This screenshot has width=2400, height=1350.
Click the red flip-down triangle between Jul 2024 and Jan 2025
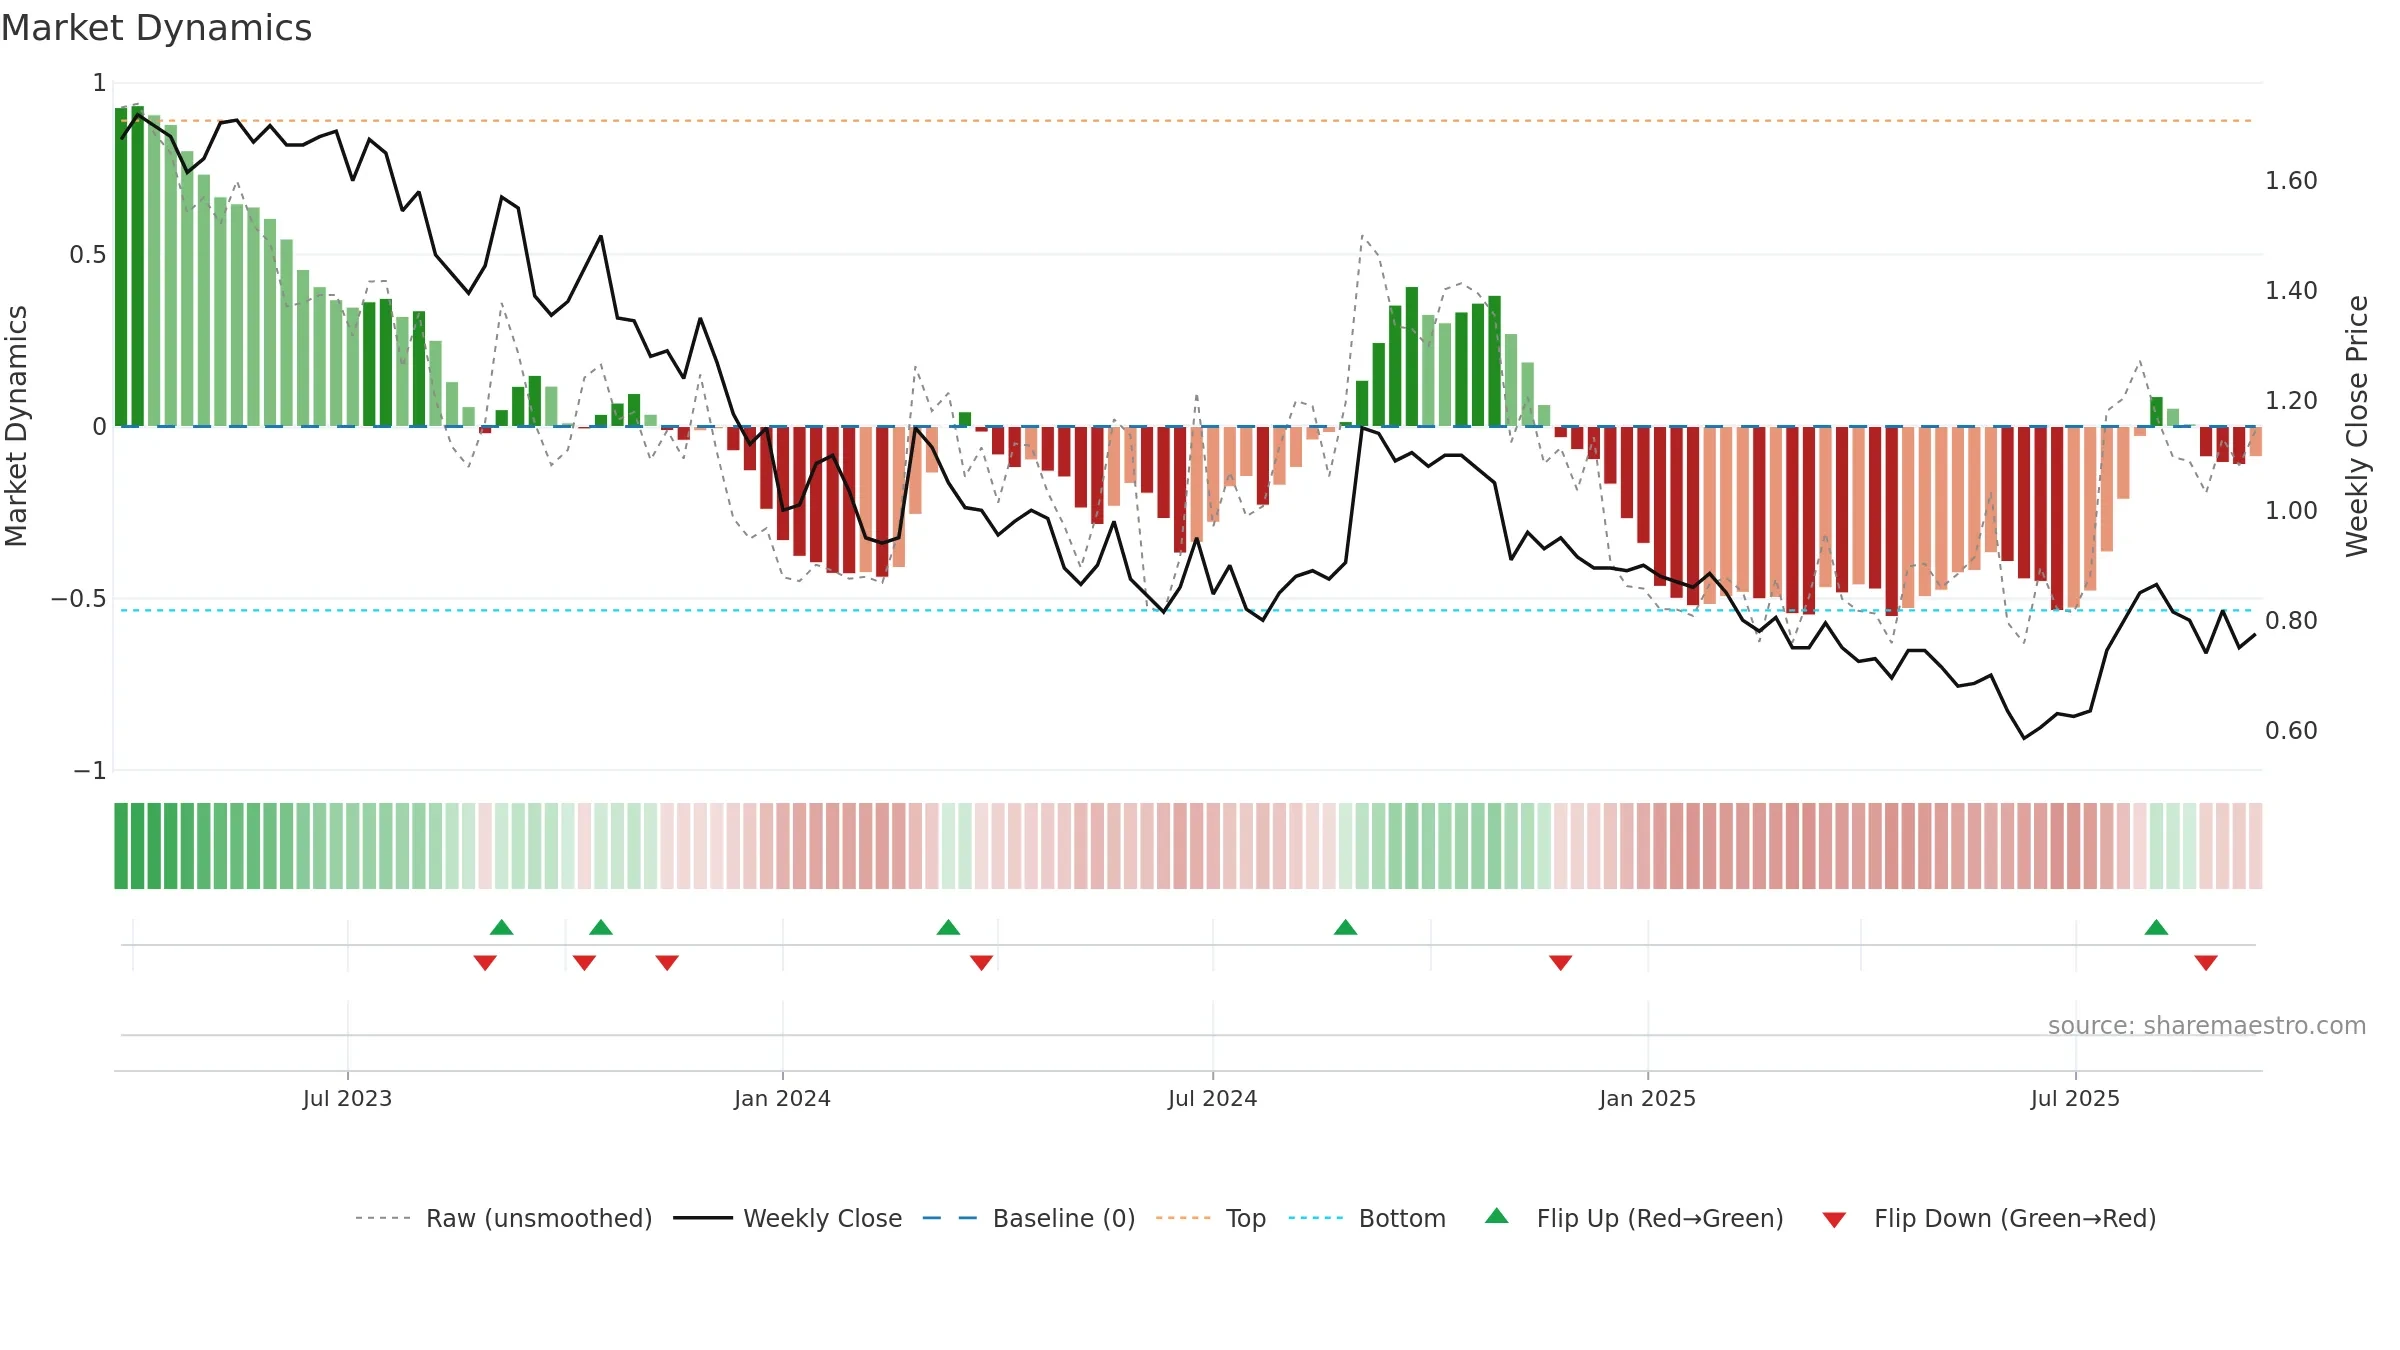point(1560,963)
